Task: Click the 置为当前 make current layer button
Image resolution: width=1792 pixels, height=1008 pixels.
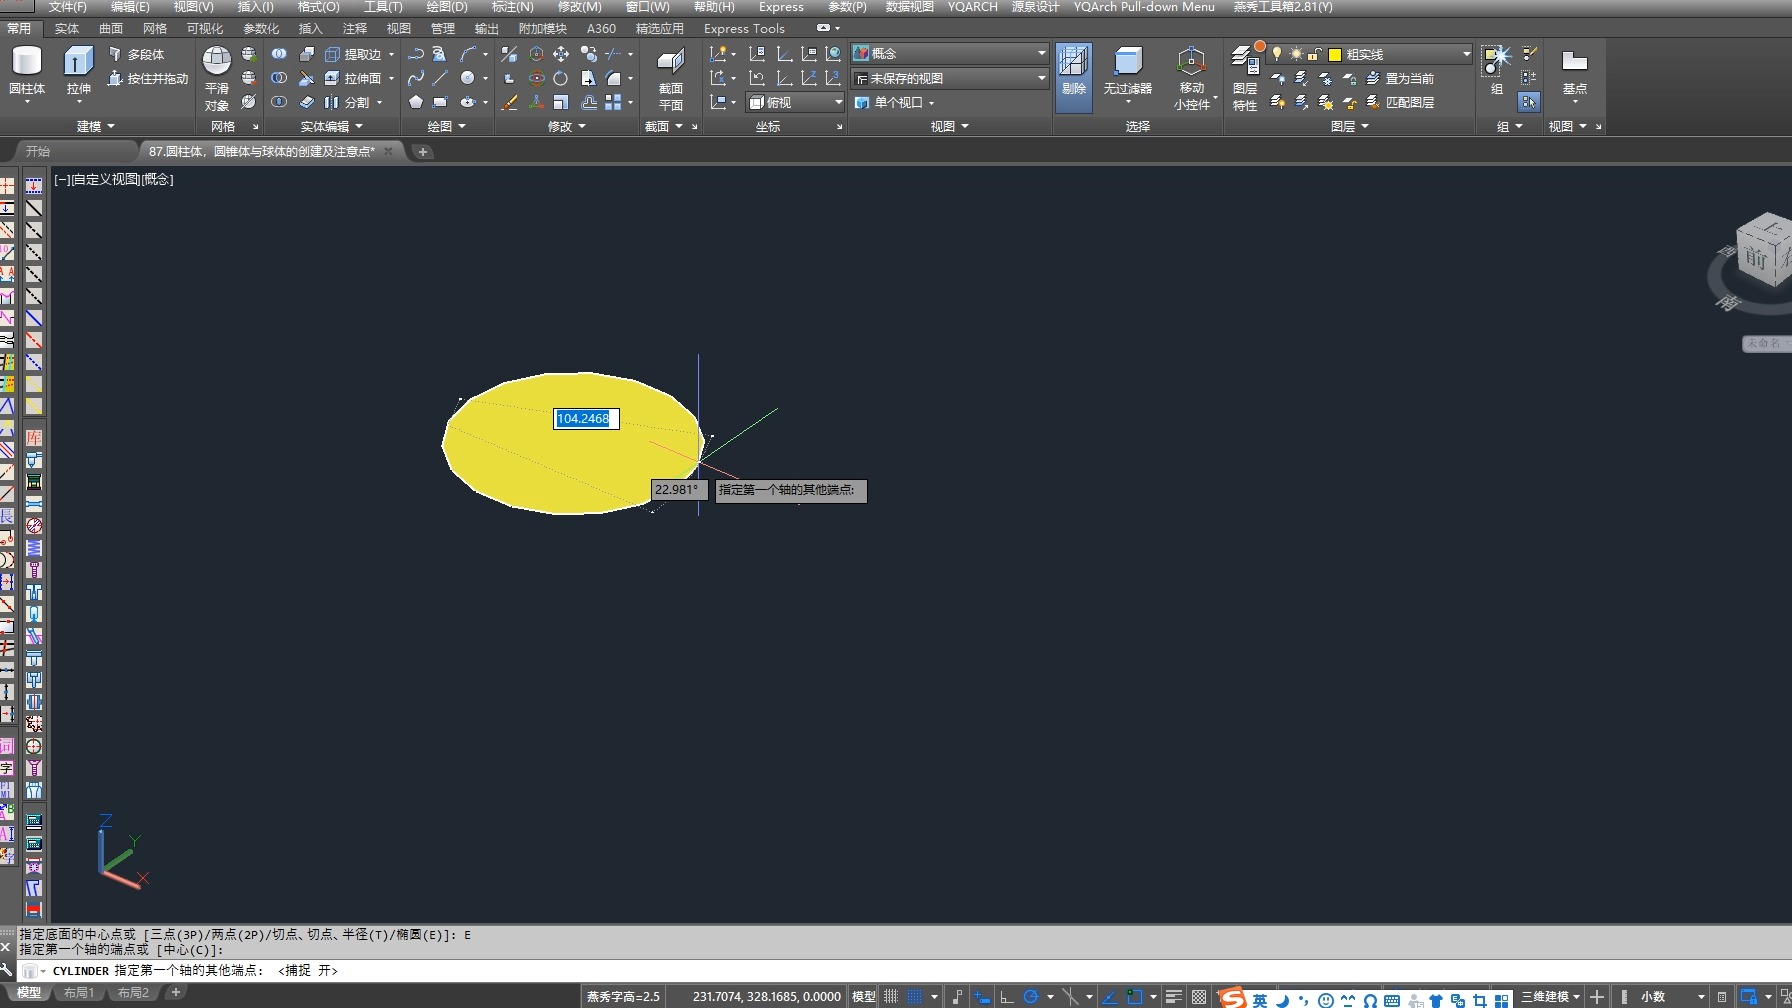Action: click(x=1400, y=78)
